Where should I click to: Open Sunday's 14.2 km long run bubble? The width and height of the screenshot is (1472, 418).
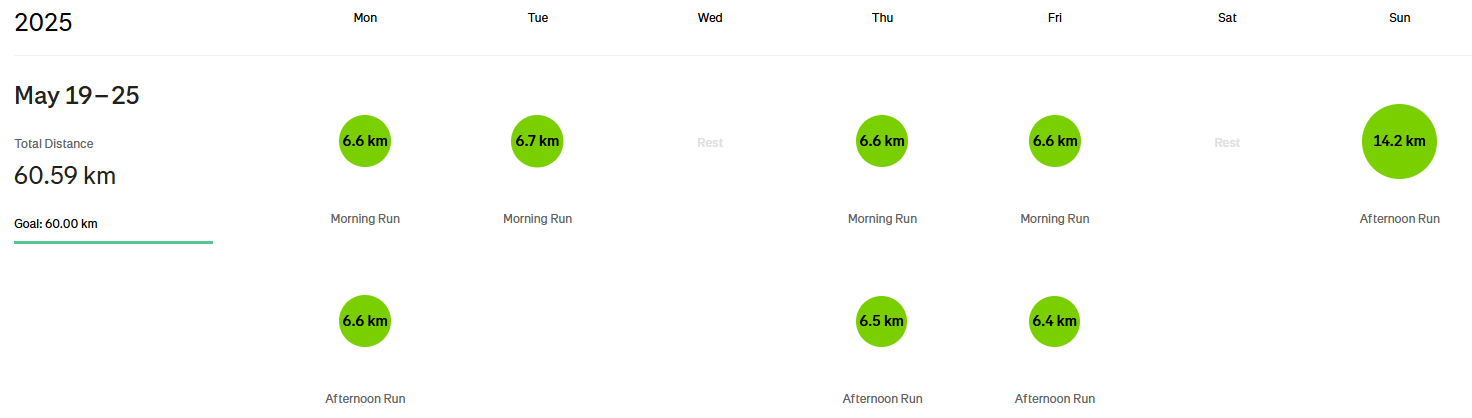point(1400,141)
